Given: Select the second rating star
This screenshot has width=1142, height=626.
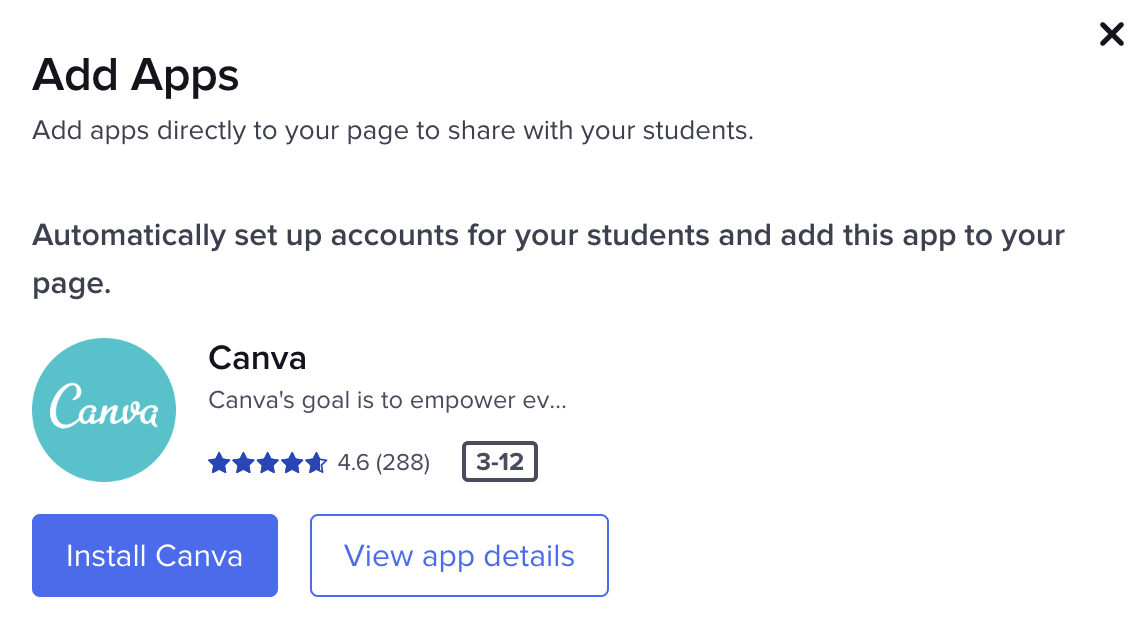Looking at the screenshot, I should pos(242,462).
